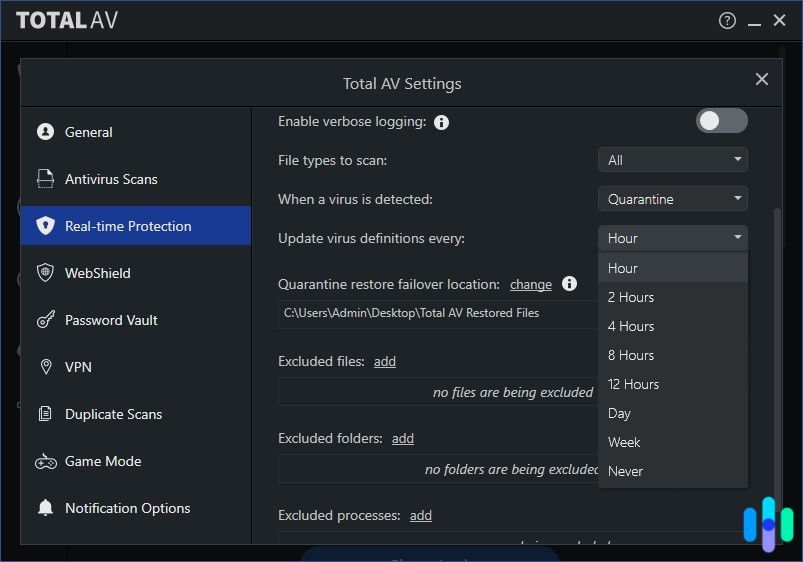The width and height of the screenshot is (803, 562).
Task: Close the Total AV Settings dialog
Action: (x=761, y=79)
